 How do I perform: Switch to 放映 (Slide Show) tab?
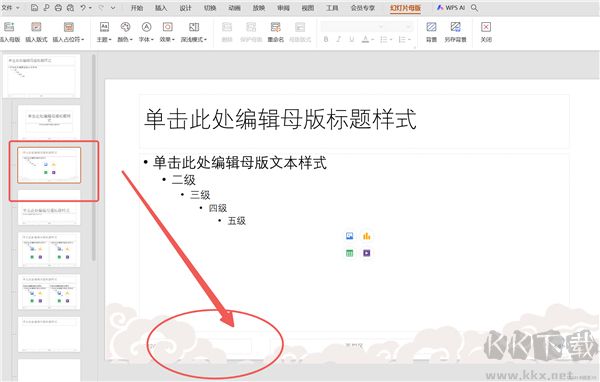259,8
